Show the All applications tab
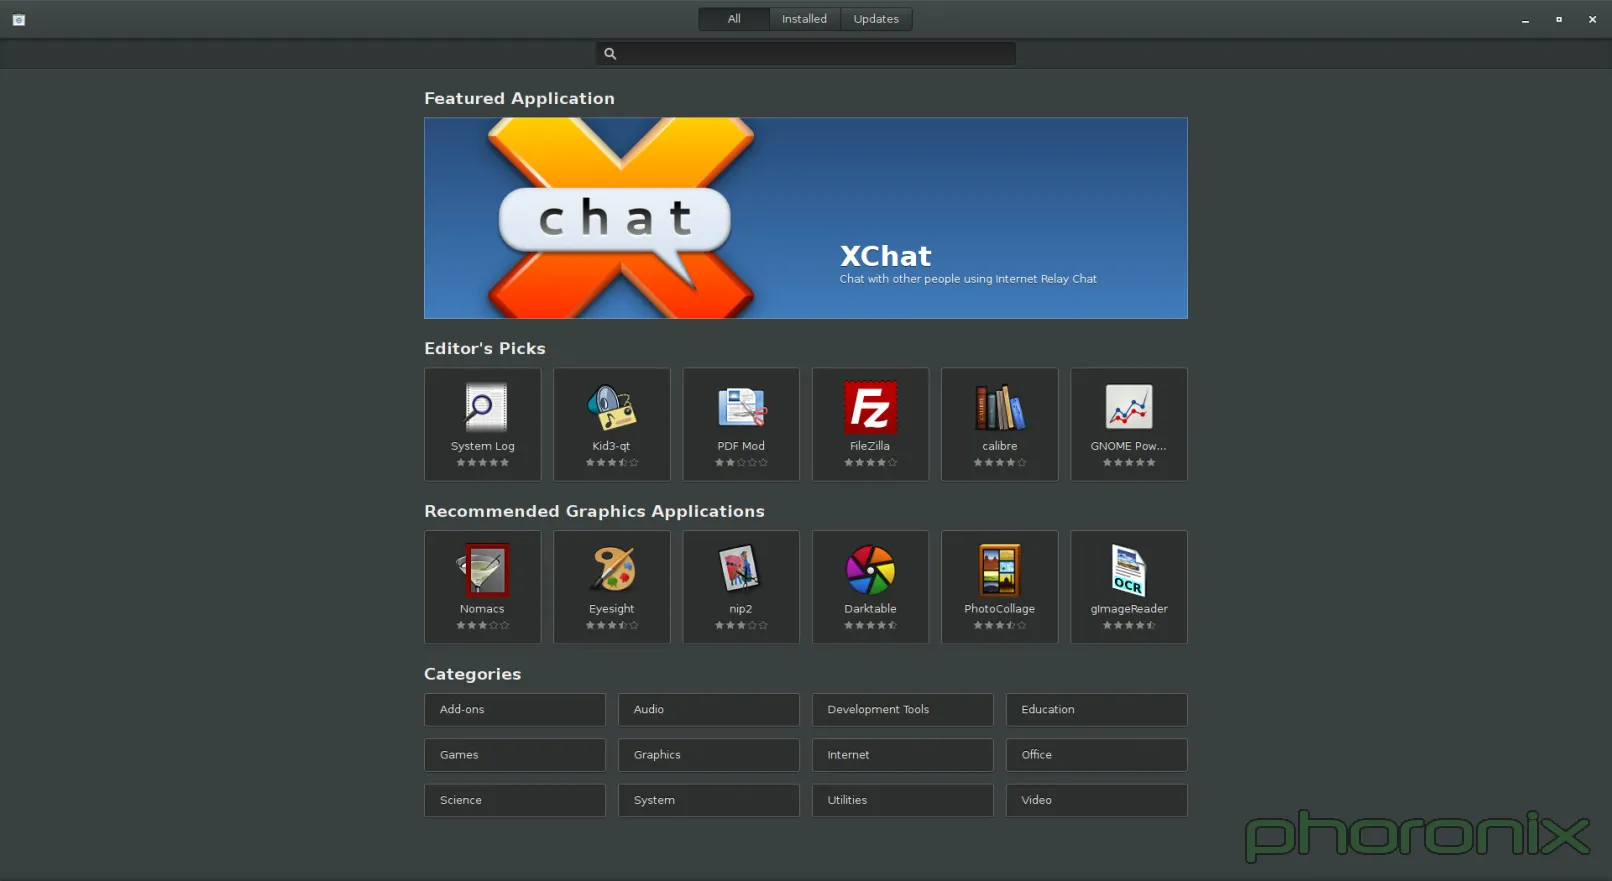 pyautogui.click(x=734, y=19)
